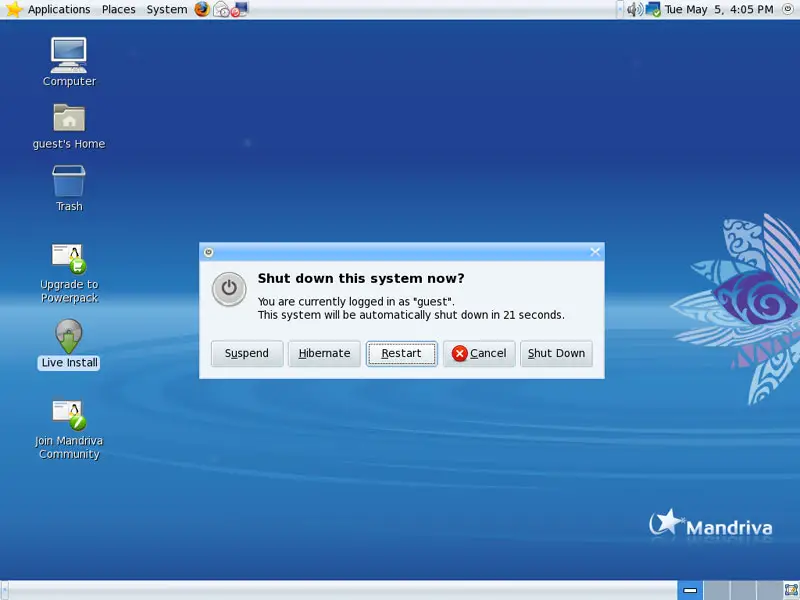Screen dimensions: 800x600
Task: Switch to the fourth workspace in pager
Action: 769,590
